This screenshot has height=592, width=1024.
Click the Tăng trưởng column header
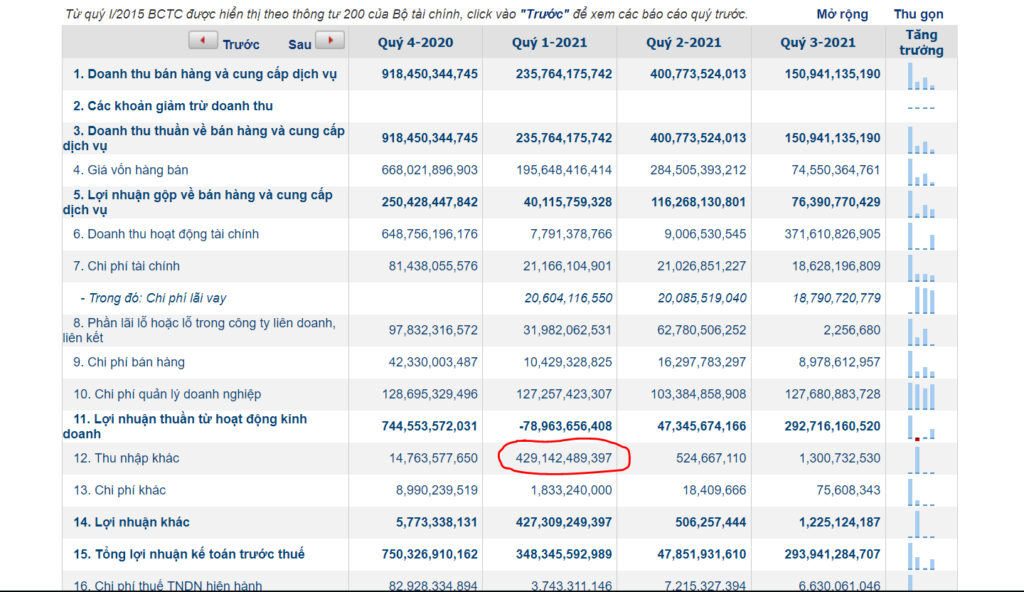(x=921, y=42)
